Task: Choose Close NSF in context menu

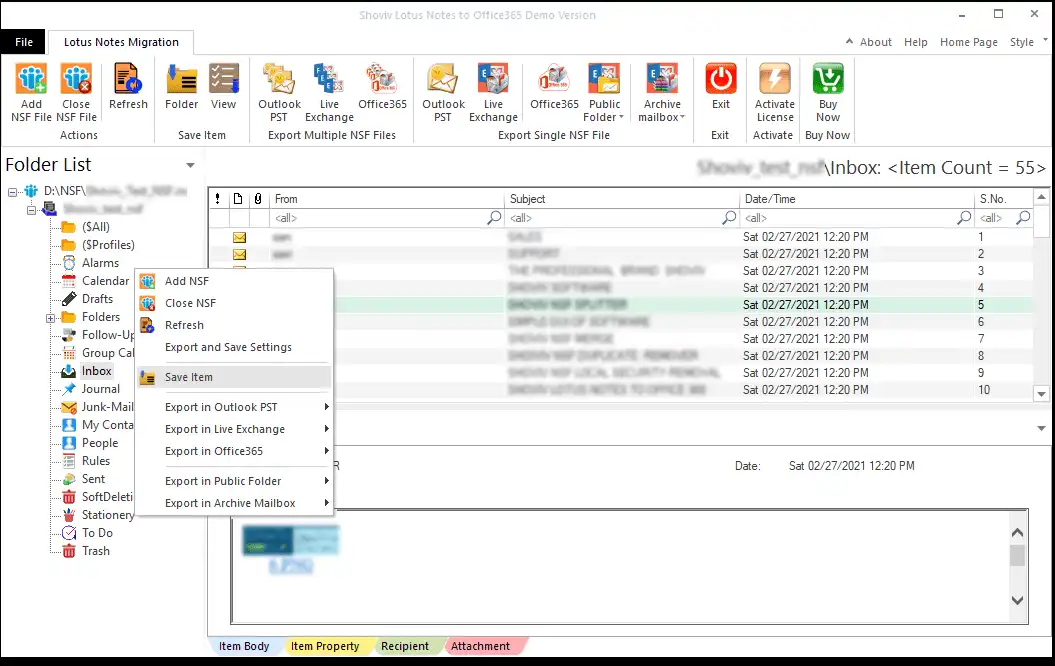Action: pos(234,303)
